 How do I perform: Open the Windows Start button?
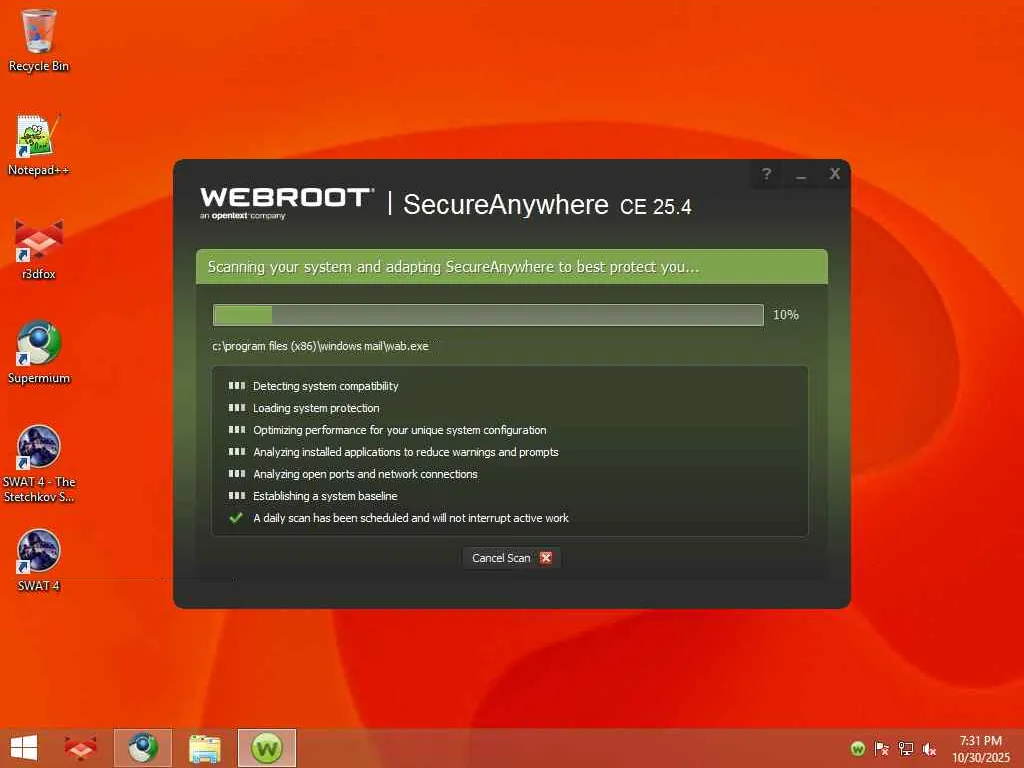(x=24, y=748)
